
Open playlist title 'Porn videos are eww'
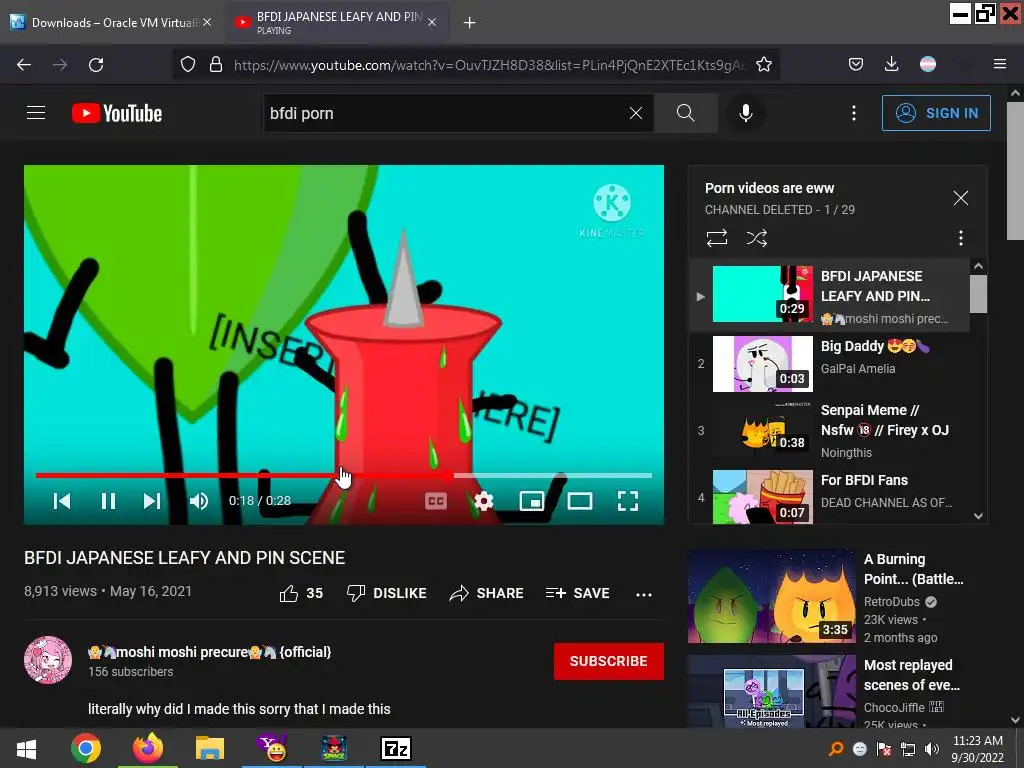click(x=769, y=188)
